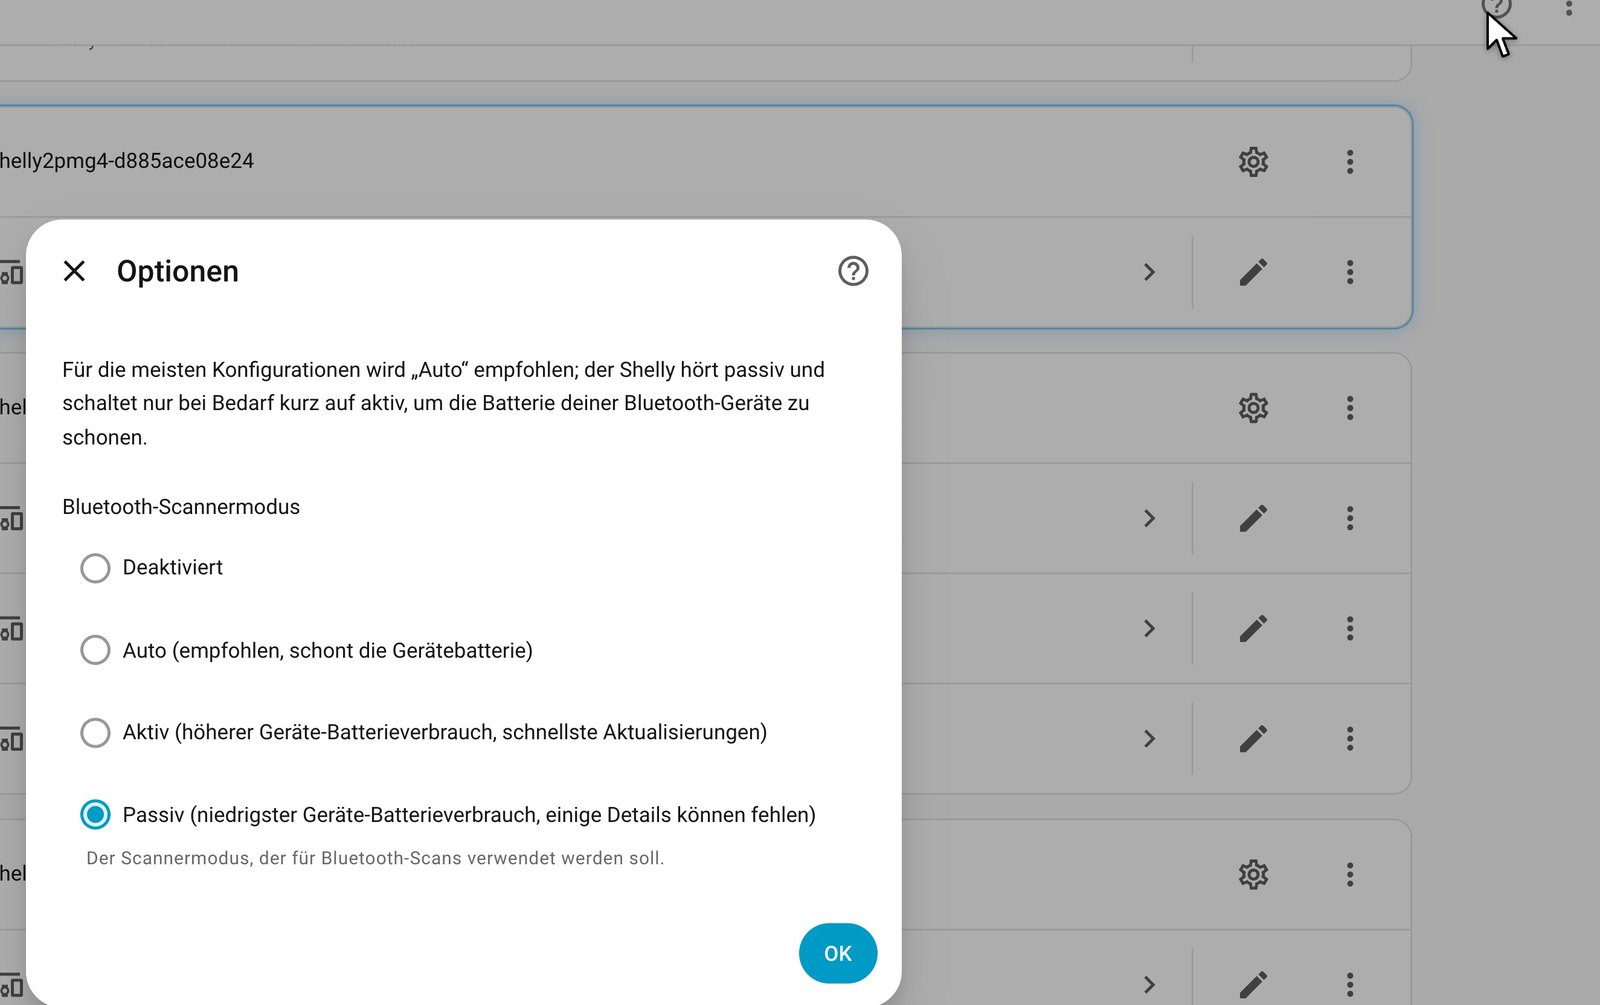Viewport: 1600px width, 1005px height.
Task: Select the Deaktiviert scanner mode
Action: 95,568
